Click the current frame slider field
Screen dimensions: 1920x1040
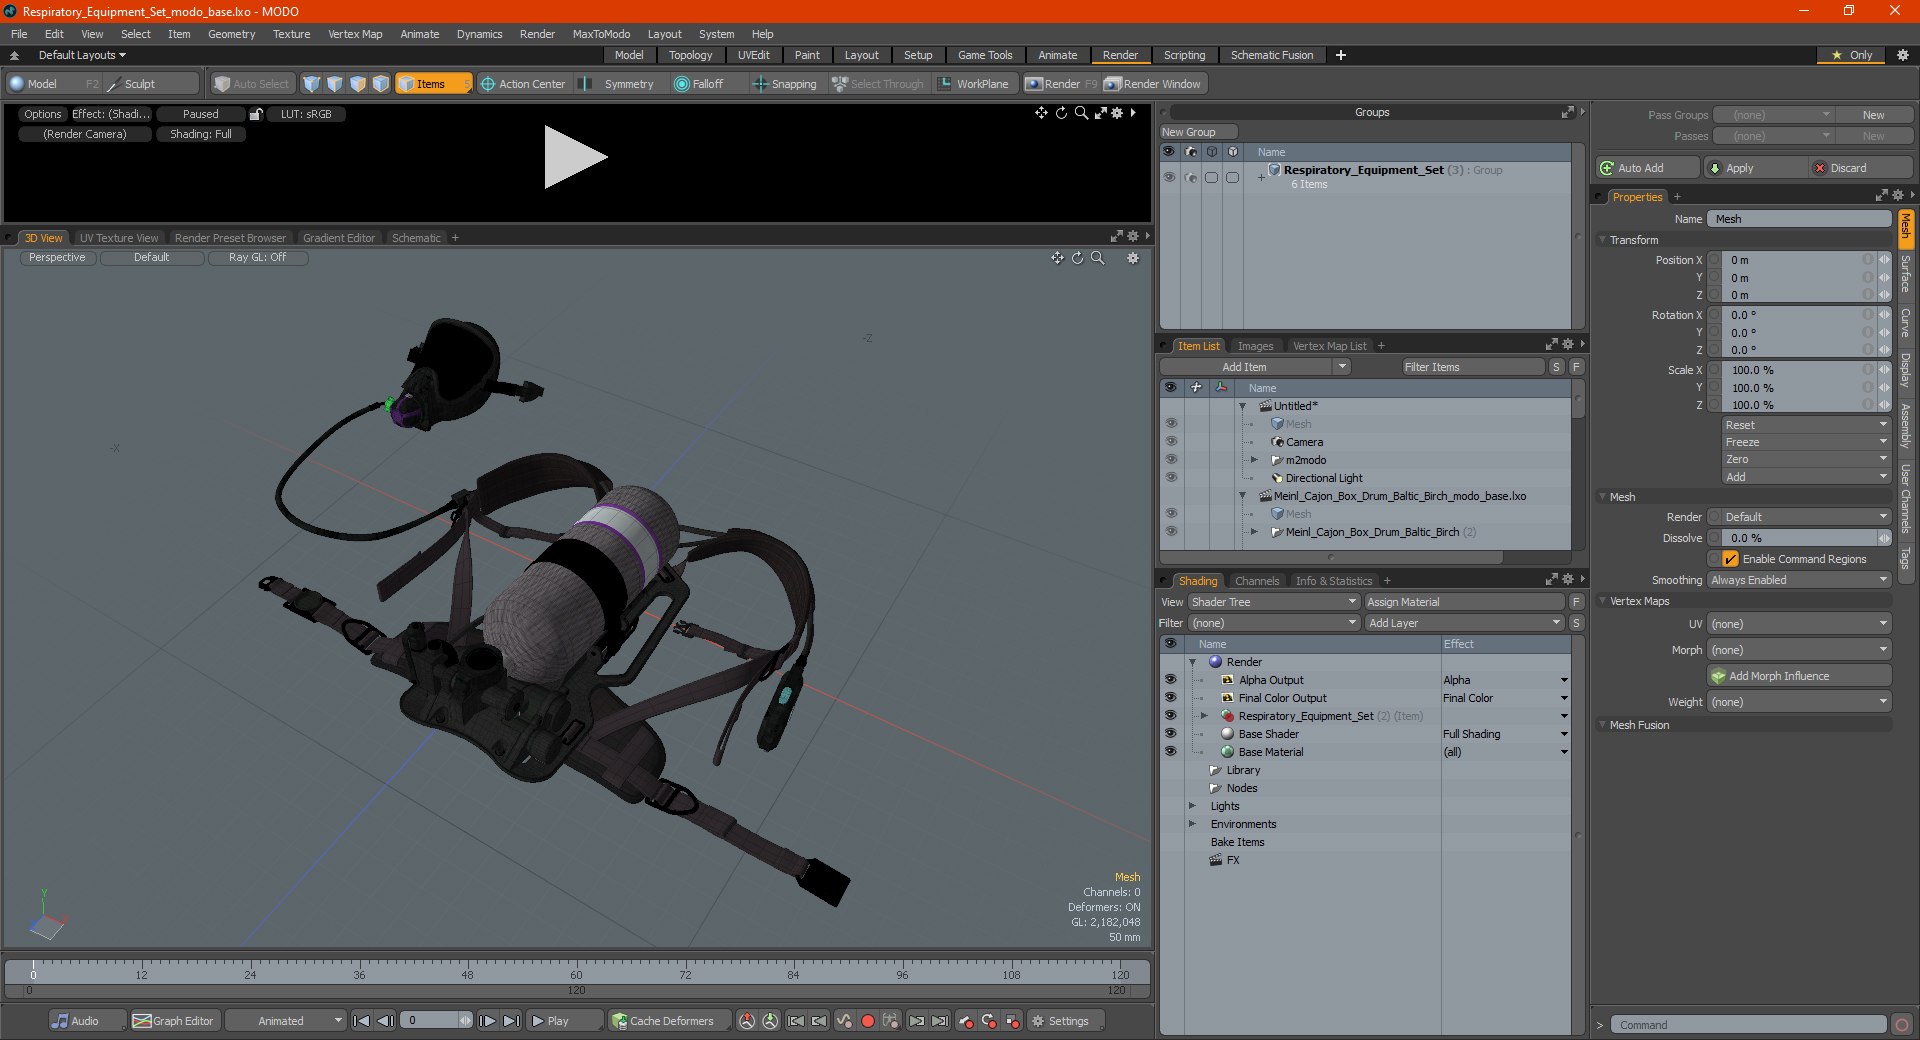tap(436, 1021)
